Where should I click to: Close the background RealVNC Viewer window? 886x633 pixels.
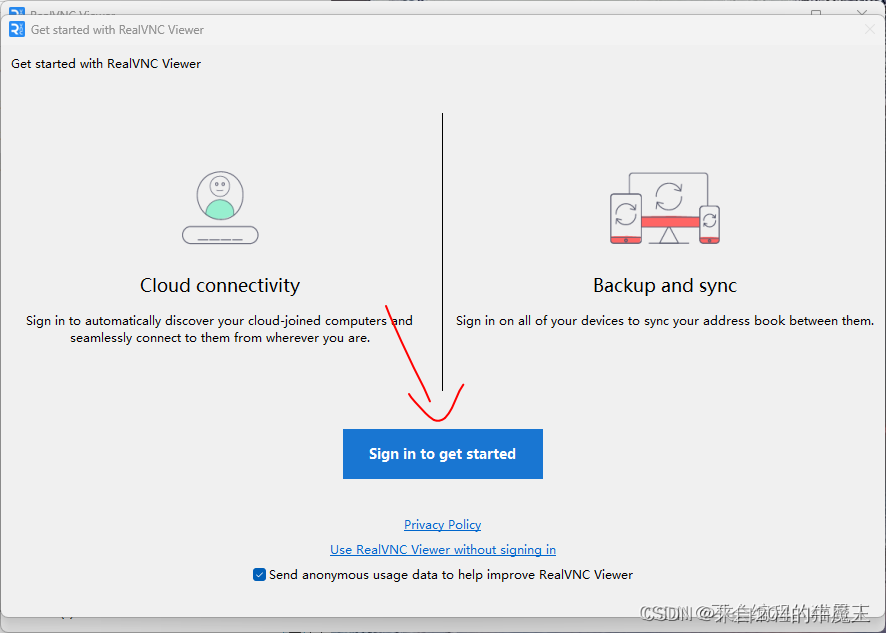coord(862,12)
